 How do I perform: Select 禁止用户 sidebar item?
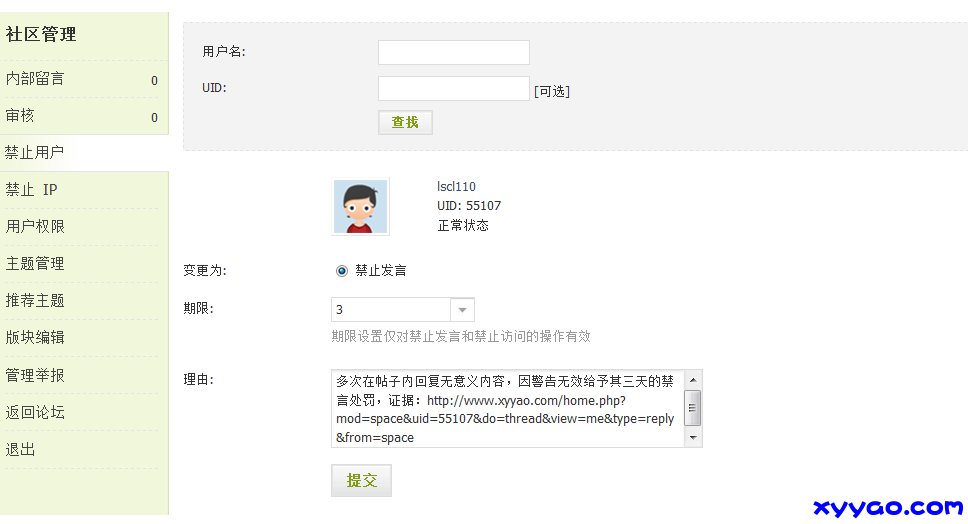point(34,153)
